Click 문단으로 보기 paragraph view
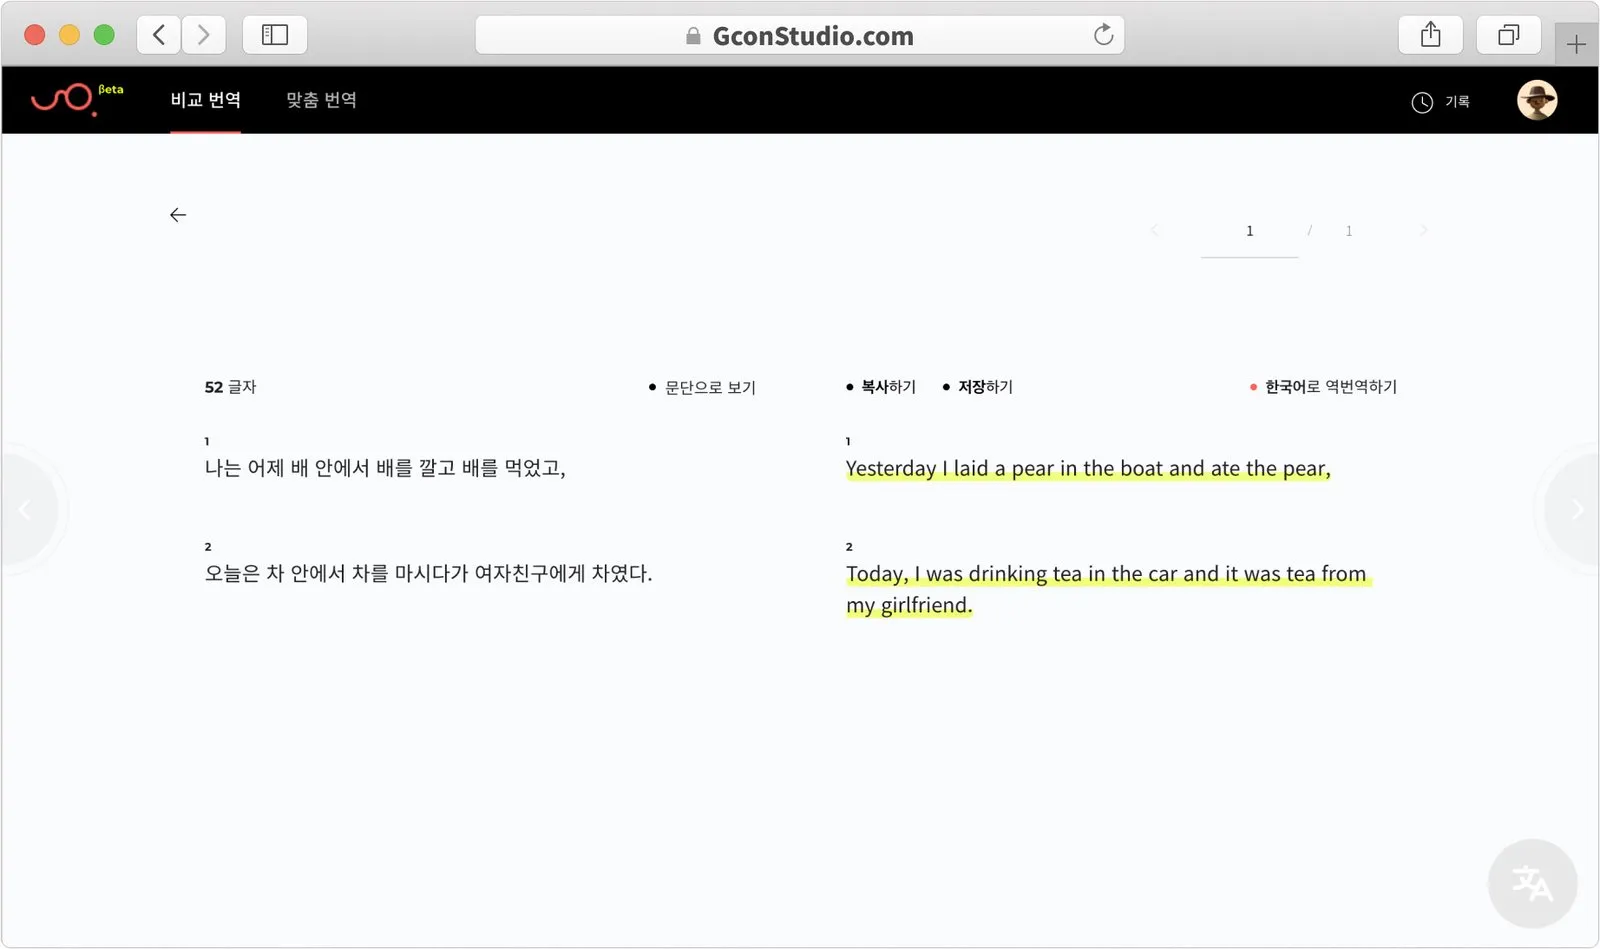 click(702, 387)
